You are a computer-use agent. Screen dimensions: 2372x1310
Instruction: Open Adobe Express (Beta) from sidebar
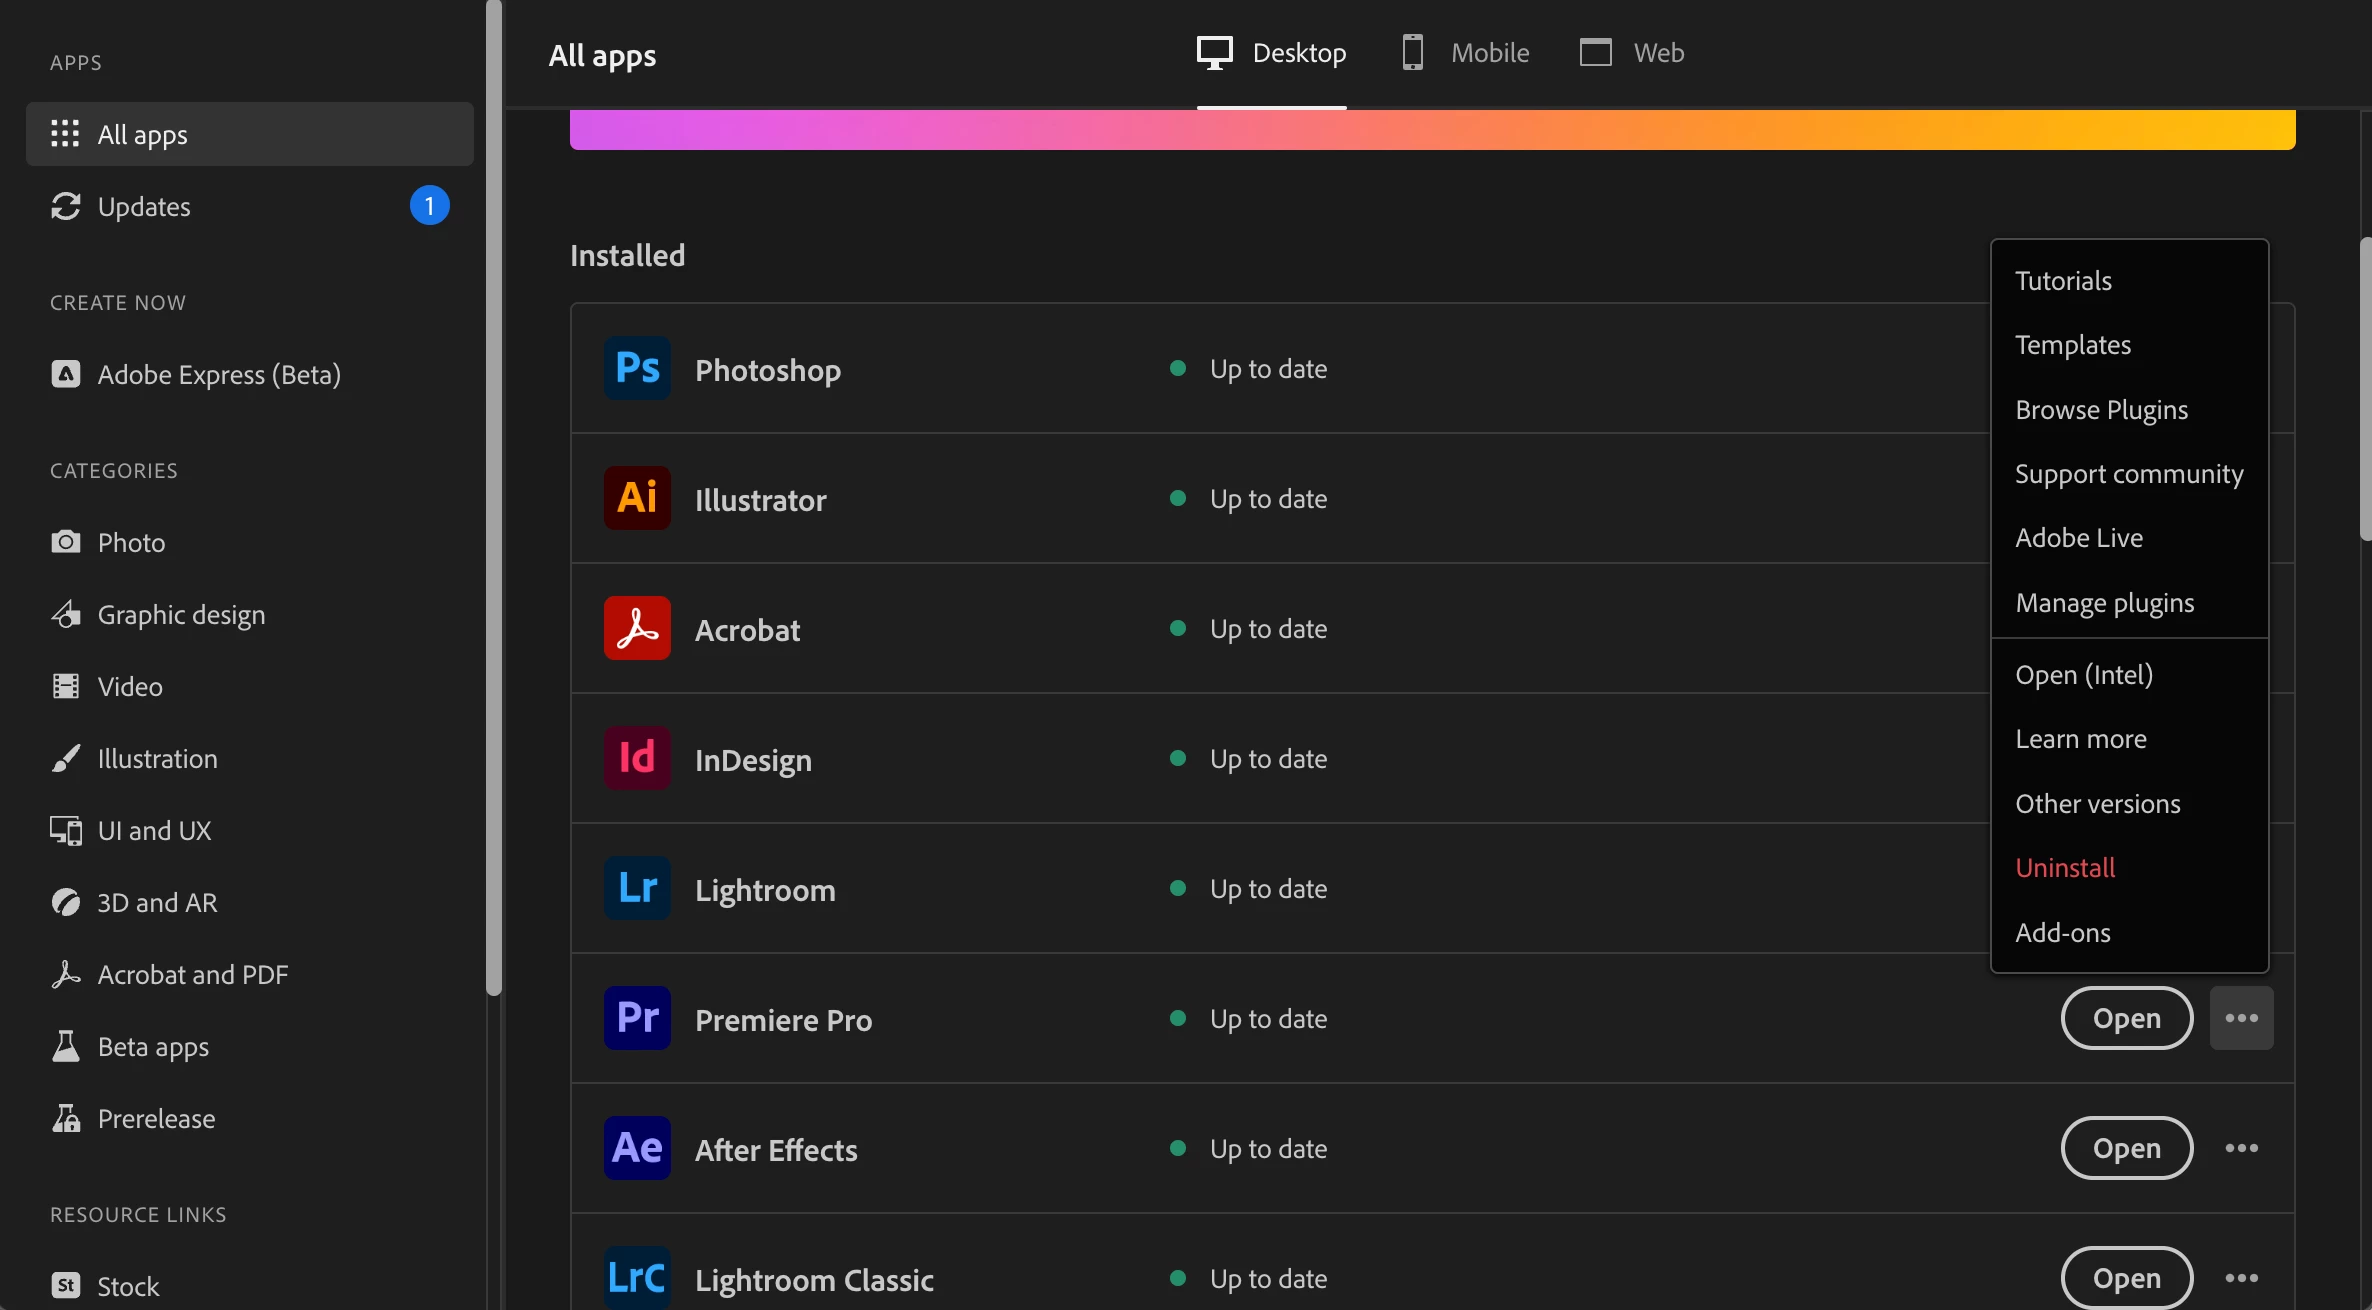tap(219, 374)
